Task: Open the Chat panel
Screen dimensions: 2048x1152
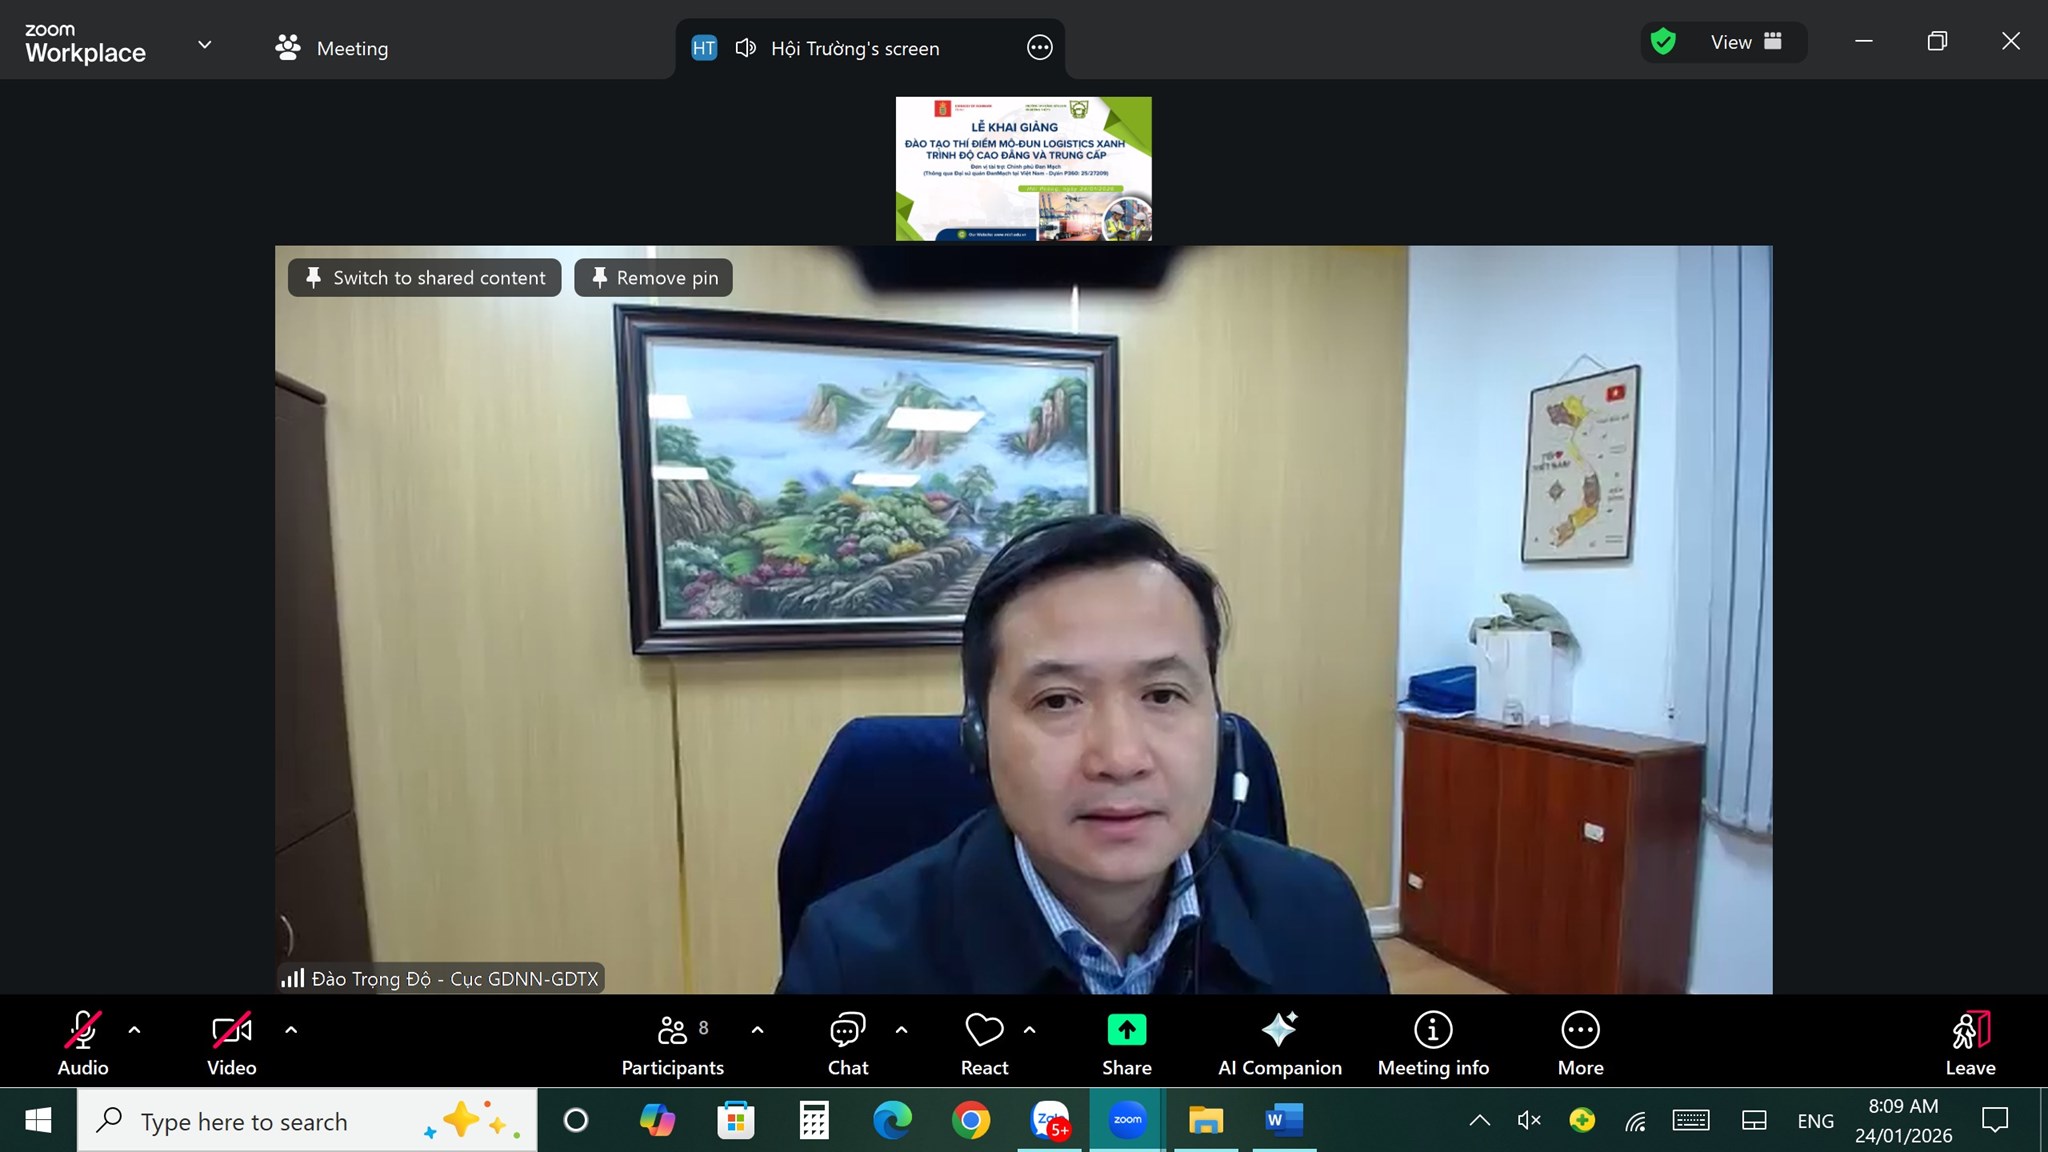Action: coord(847,1045)
